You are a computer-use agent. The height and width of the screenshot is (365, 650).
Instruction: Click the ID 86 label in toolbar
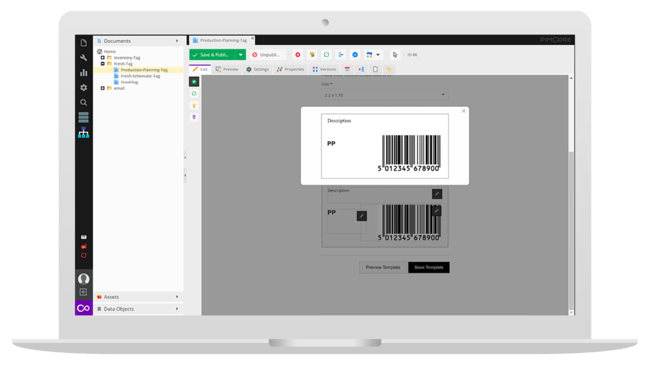tap(412, 55)
